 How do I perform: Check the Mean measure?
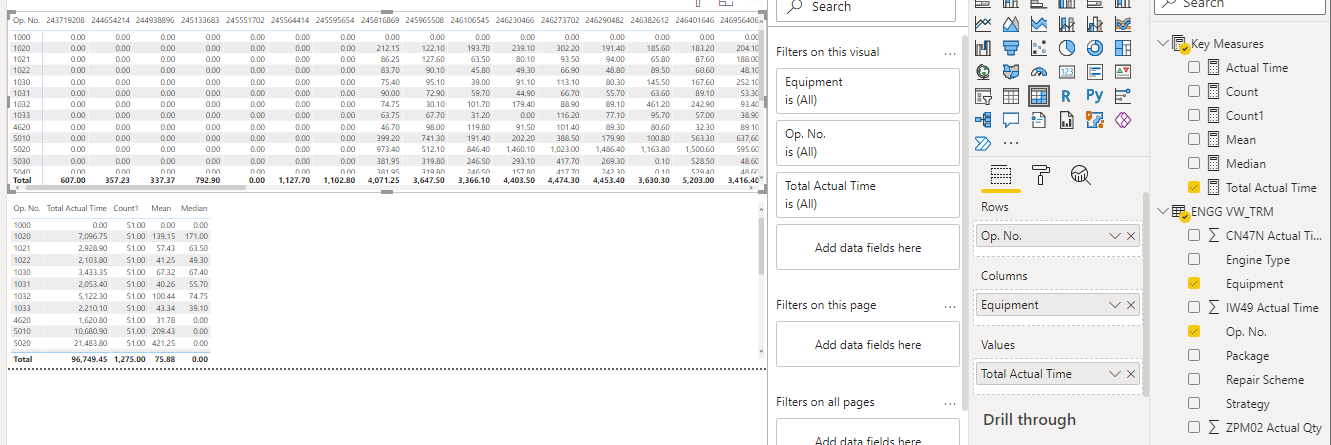(1194, 139)
